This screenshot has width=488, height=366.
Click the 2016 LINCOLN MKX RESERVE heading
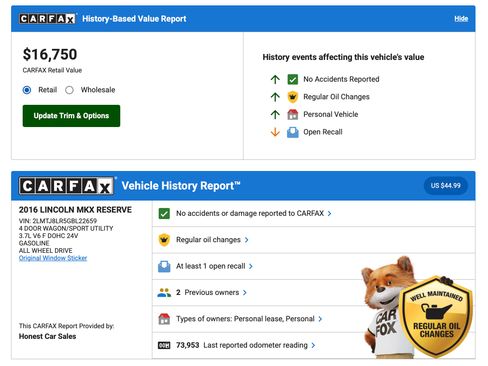(x=75, y=210)
